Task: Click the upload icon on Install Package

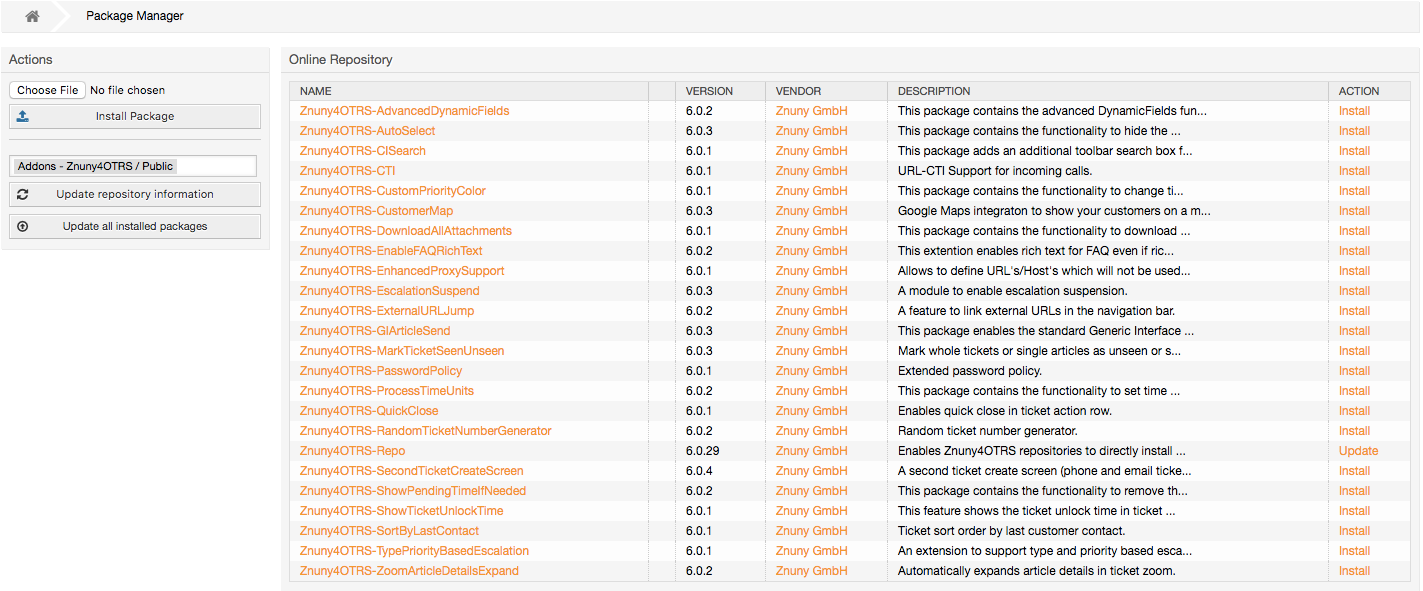Action: pyautogui.click(x=23, y=116)
